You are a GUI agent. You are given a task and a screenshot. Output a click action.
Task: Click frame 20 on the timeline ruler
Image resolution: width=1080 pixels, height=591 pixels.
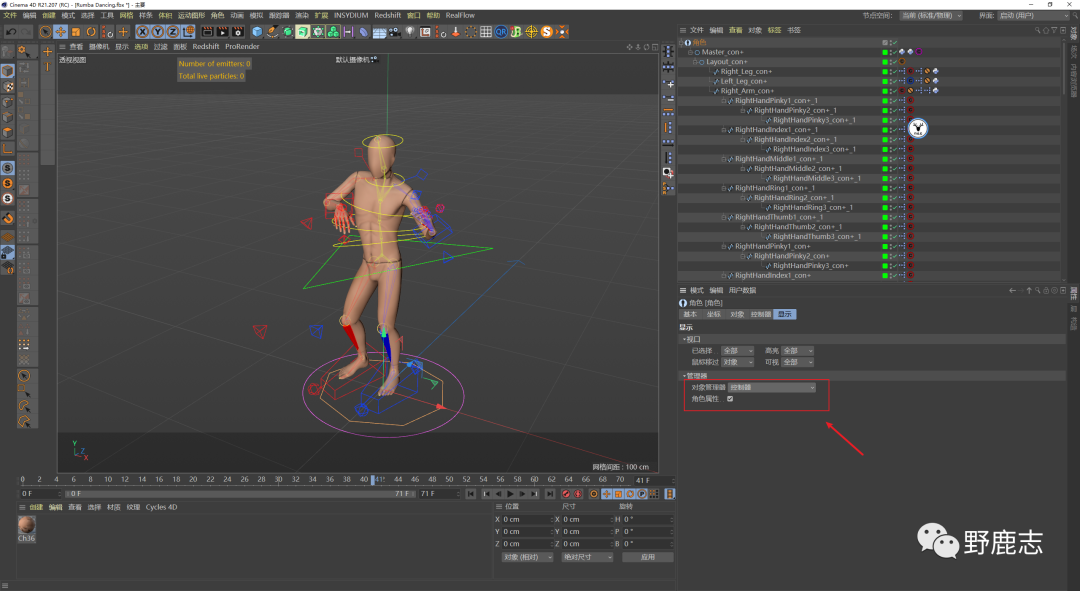[193, 480]
